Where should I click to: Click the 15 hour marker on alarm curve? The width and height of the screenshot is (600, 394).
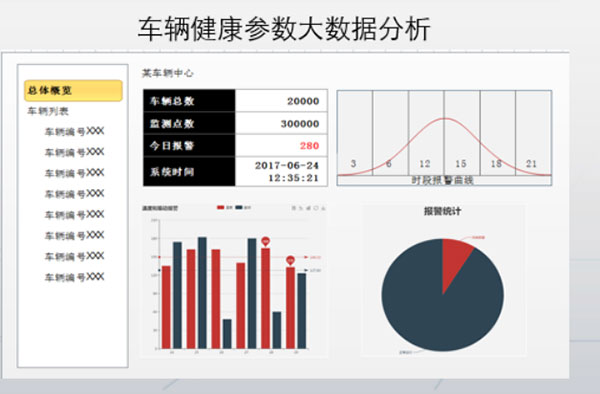pos(461,164)
